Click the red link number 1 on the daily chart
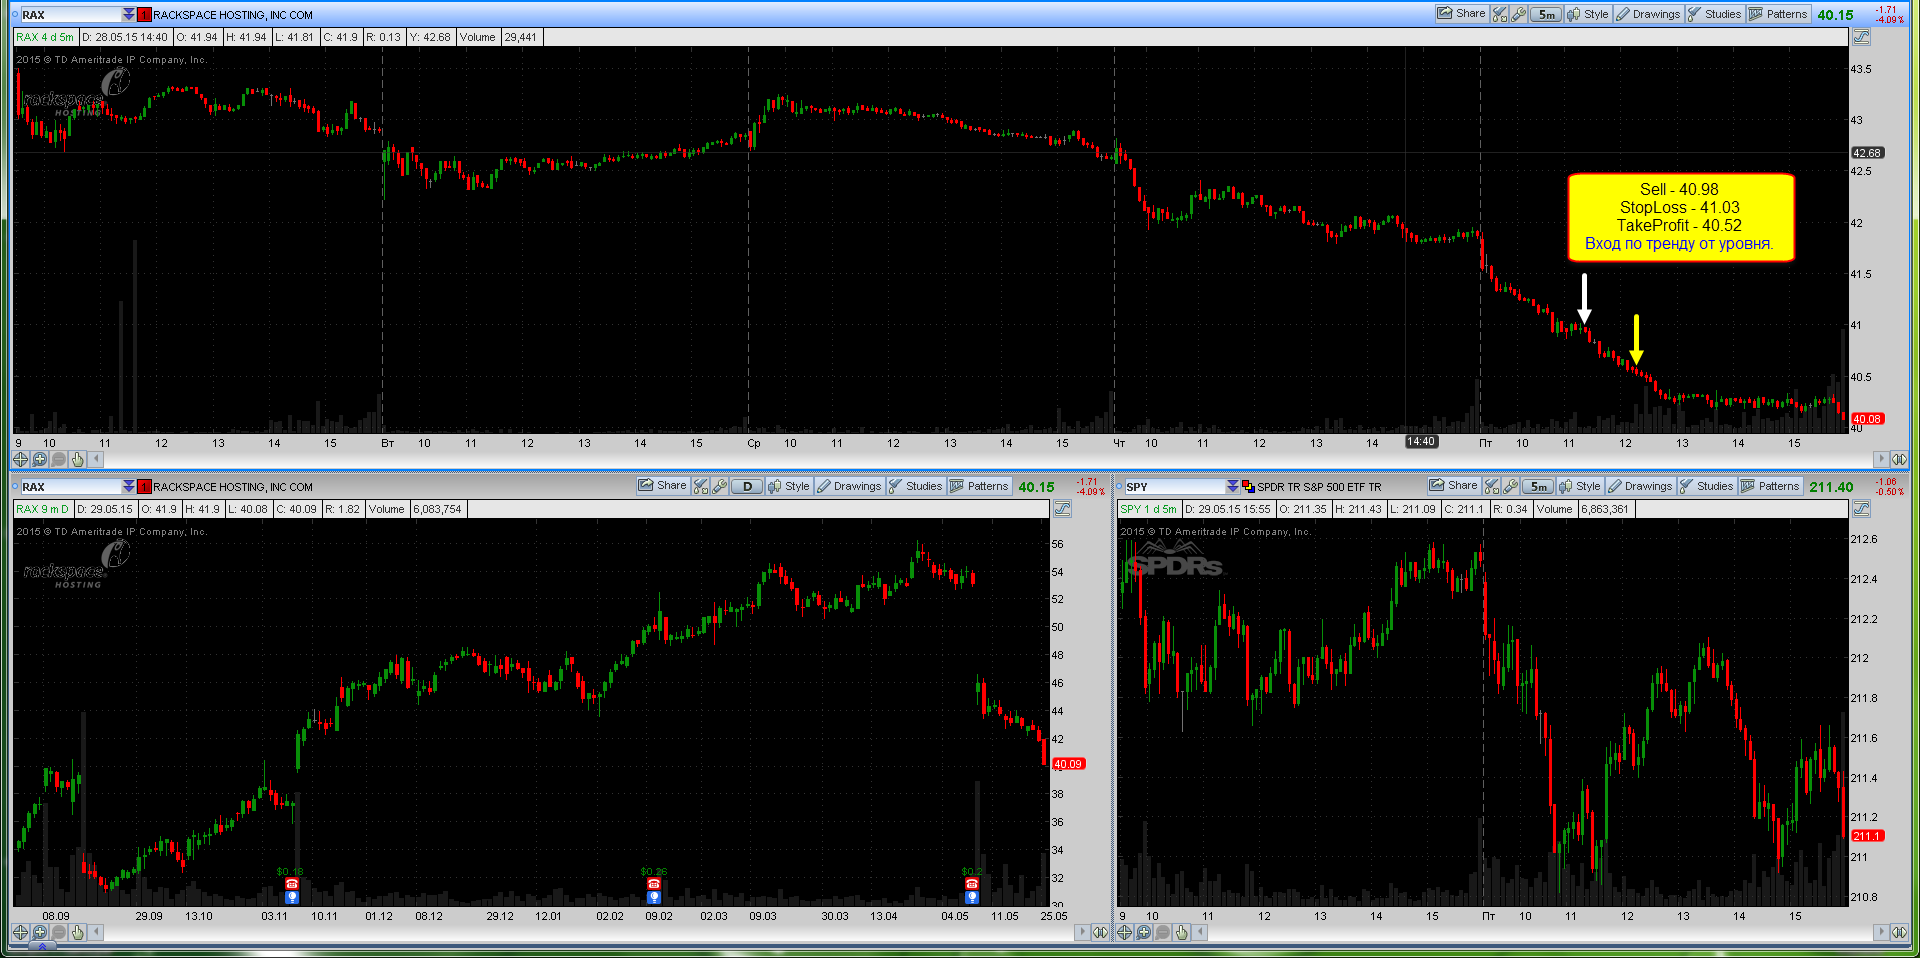1920x958 pixels. pyautogui.click(x=144, y=487)
